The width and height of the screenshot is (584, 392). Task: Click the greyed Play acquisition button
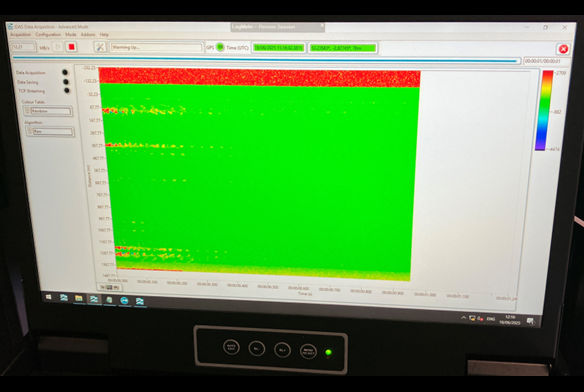(x=57, y=47)
